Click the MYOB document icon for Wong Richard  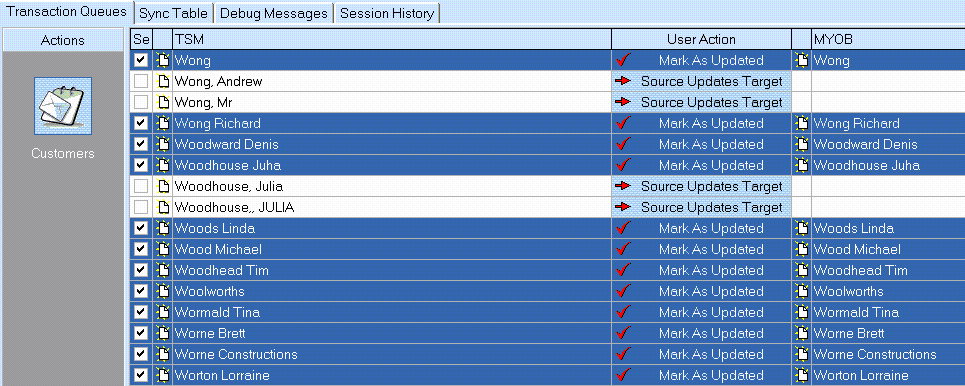[x=802, y=123]
